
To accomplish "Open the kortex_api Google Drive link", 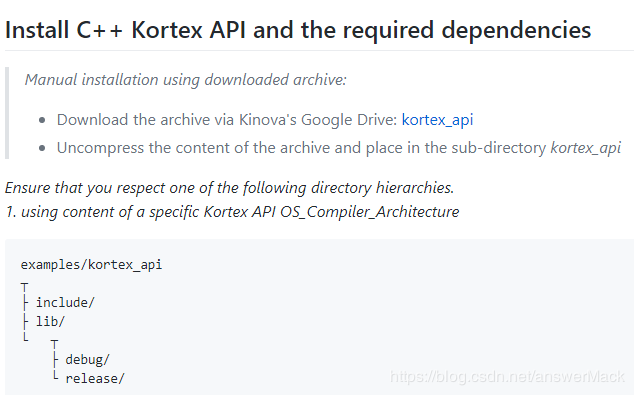I will (x=437, y=120).
